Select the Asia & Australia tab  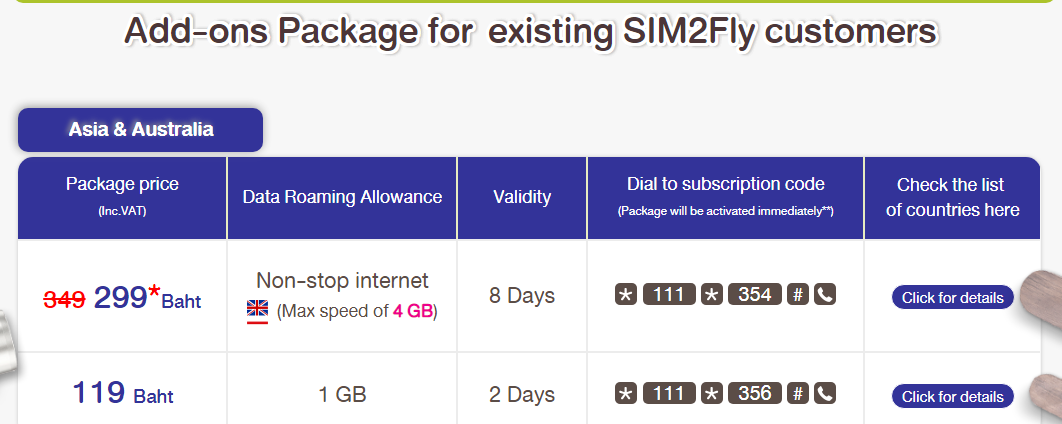coord(140,129)
